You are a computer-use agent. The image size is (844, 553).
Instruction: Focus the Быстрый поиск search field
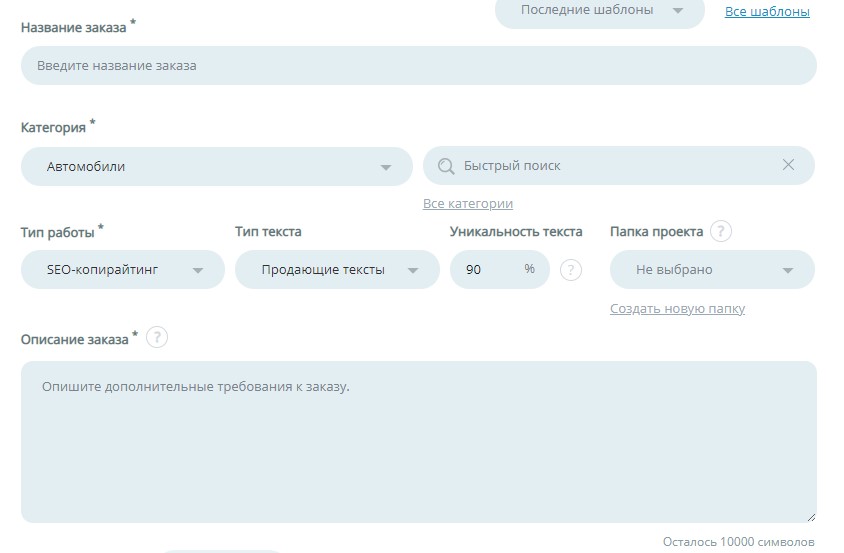[x=618, y=165]
